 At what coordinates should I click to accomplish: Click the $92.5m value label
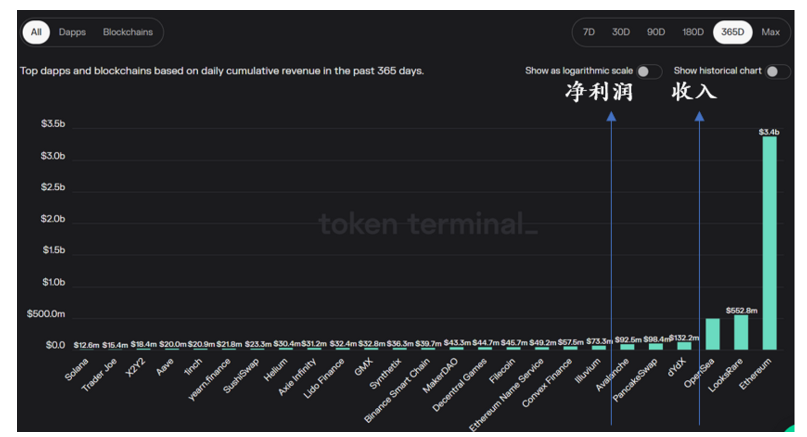click(x=628, y=340)
